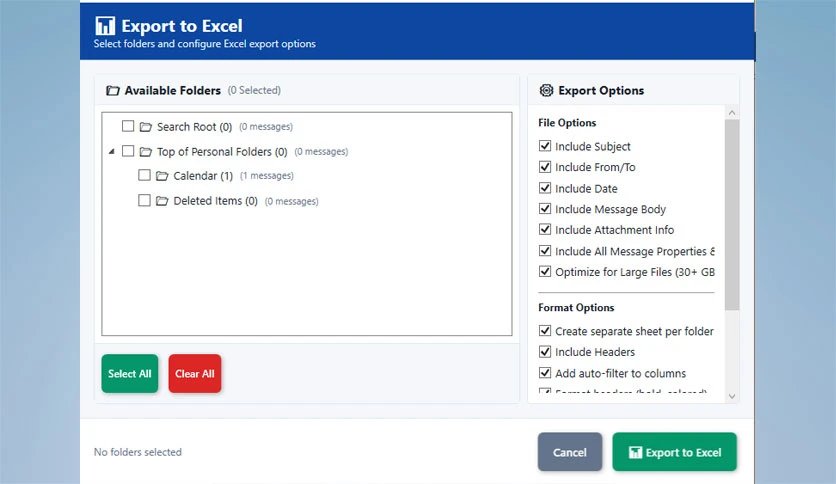Click the 'Format Options' section heading
This screenshot has width=836, height=484.
[576, 308]
